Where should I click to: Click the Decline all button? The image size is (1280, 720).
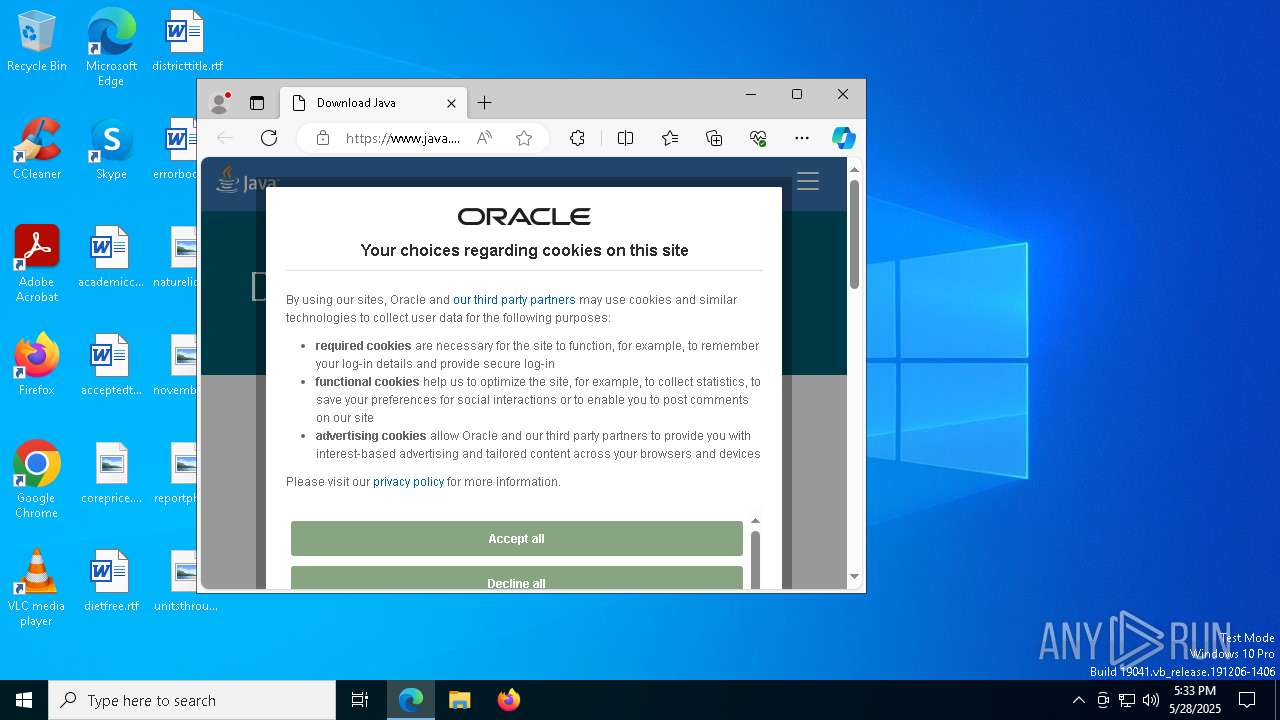(x=517, y=578)
